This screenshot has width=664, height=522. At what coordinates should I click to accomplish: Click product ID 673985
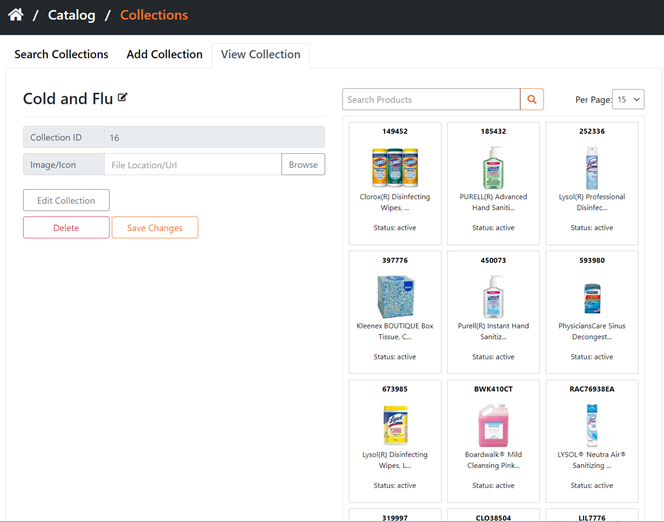click(x=395, y=389)
